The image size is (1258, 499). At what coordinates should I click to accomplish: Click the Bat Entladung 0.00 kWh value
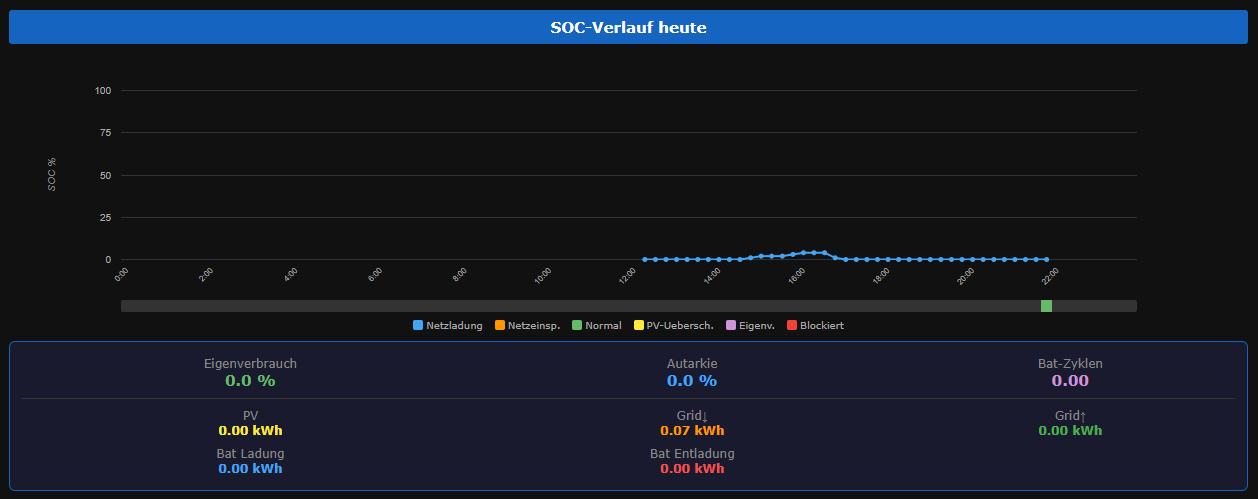tap(692, 468)
